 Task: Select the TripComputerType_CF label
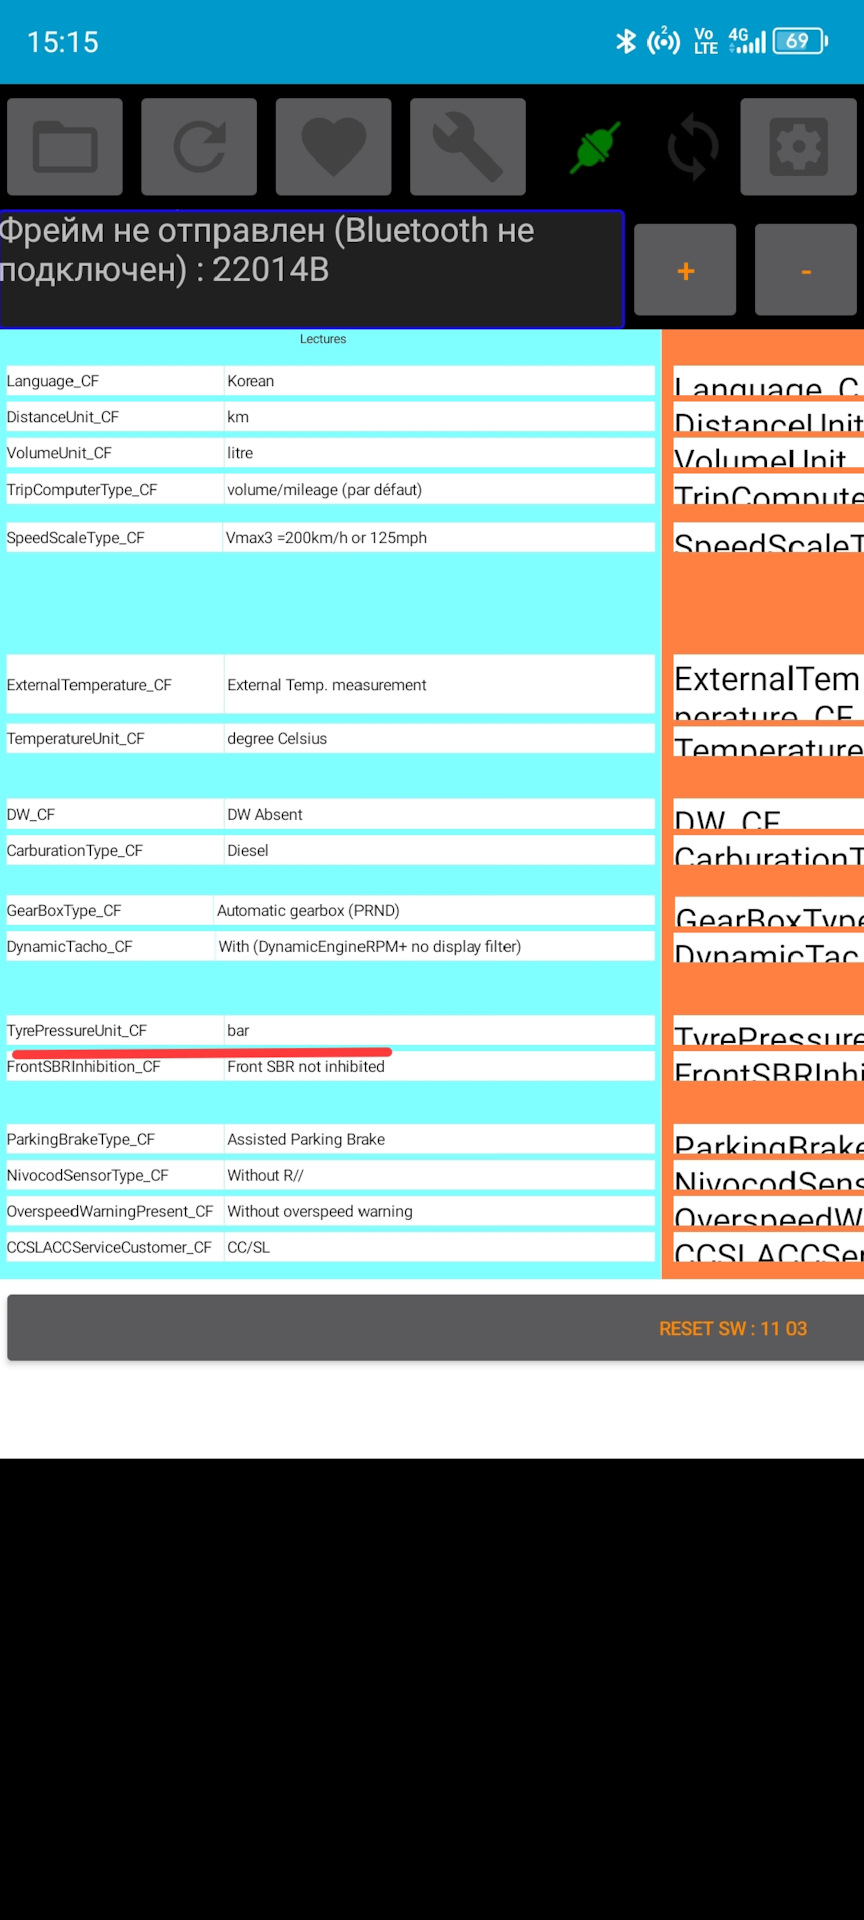82,490
